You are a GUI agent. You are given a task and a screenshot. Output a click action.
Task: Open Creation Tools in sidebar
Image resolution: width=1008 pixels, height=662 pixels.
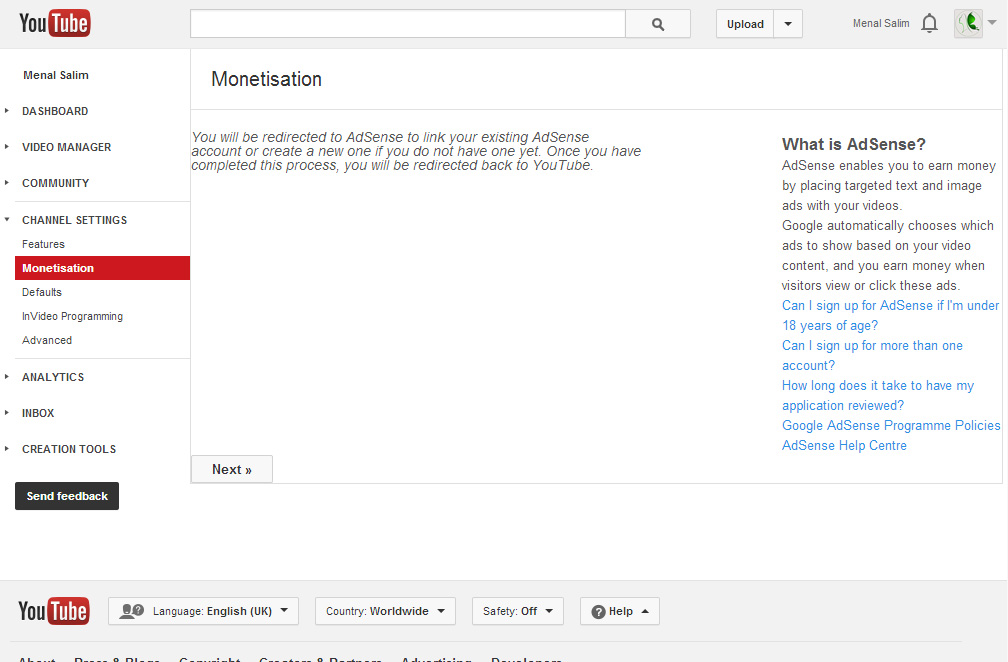point(69,449)
